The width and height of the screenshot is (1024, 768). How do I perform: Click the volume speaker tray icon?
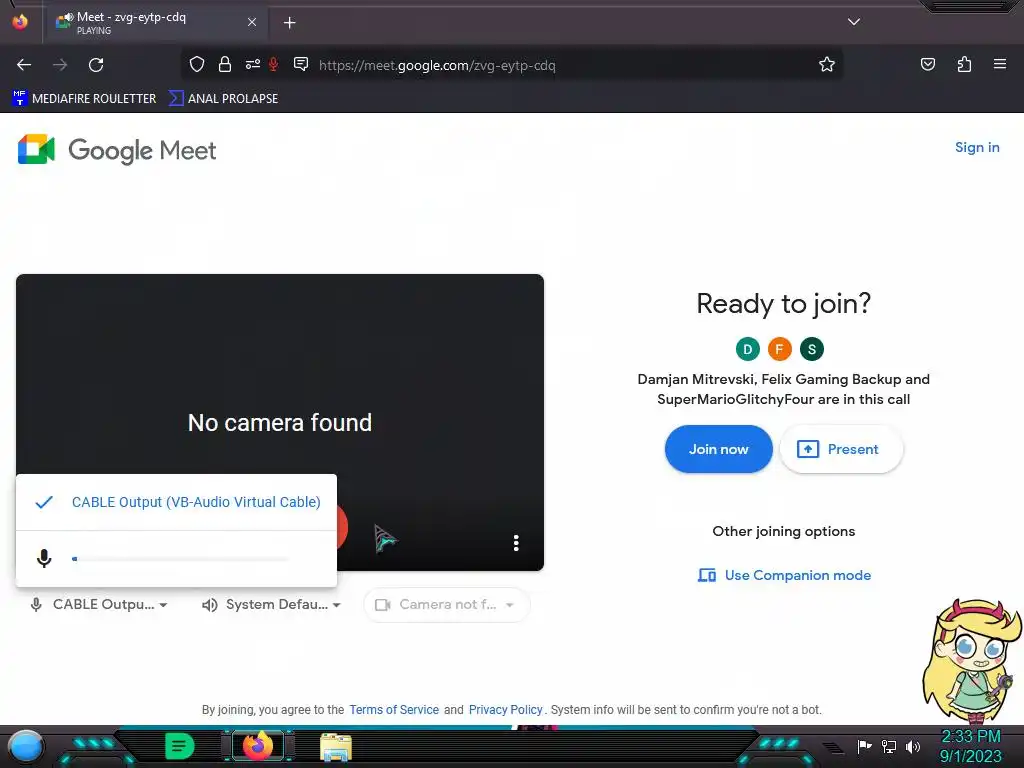click(x=913, y=746)
